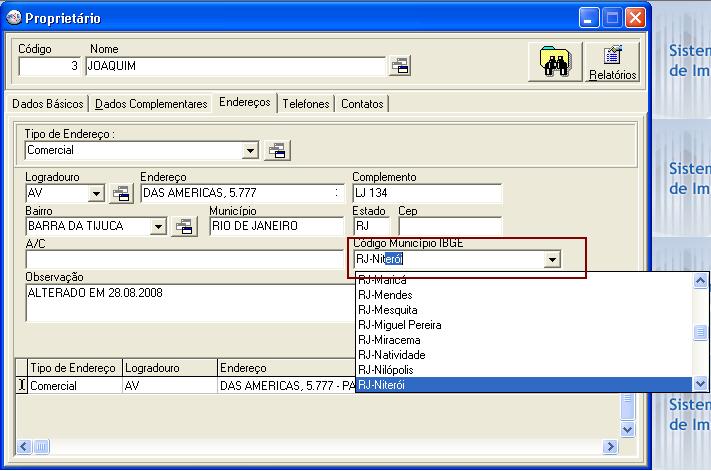
Task: Expand the Tipo de Endereço dropdown
Action: [250, 151]
